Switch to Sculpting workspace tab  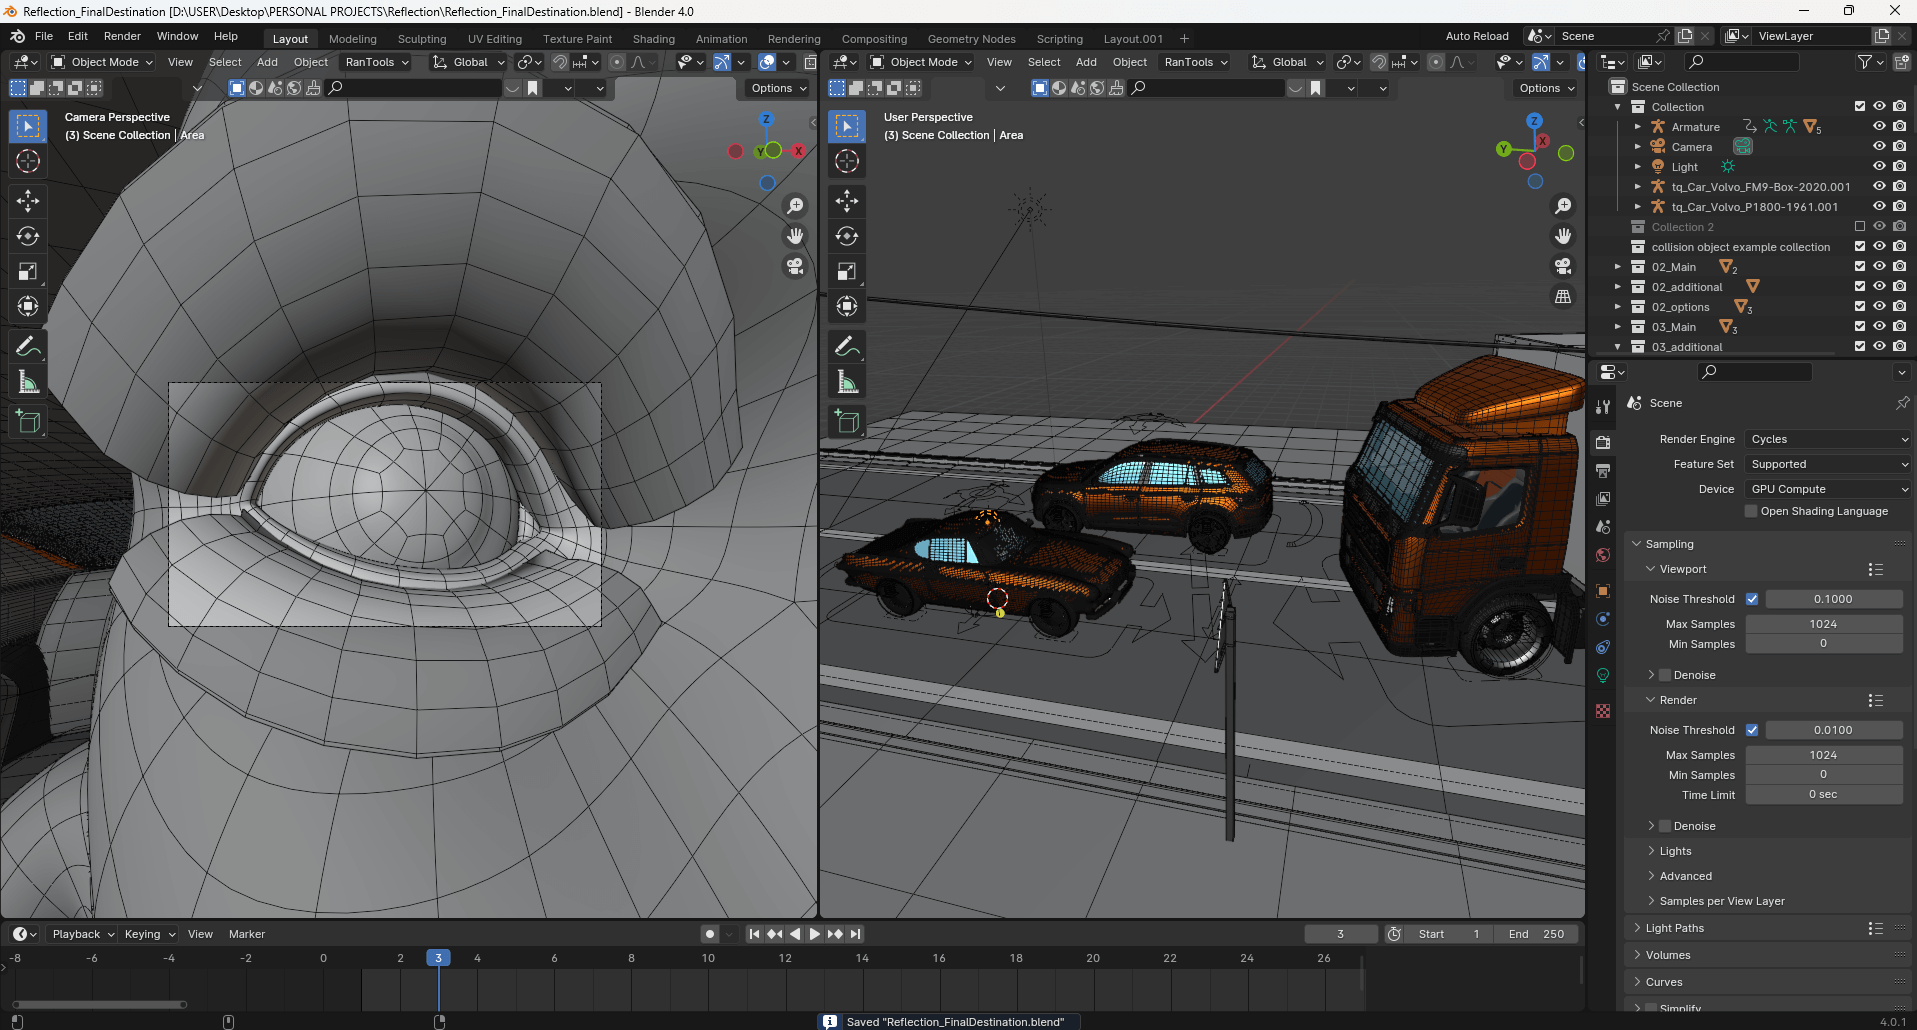422,39
